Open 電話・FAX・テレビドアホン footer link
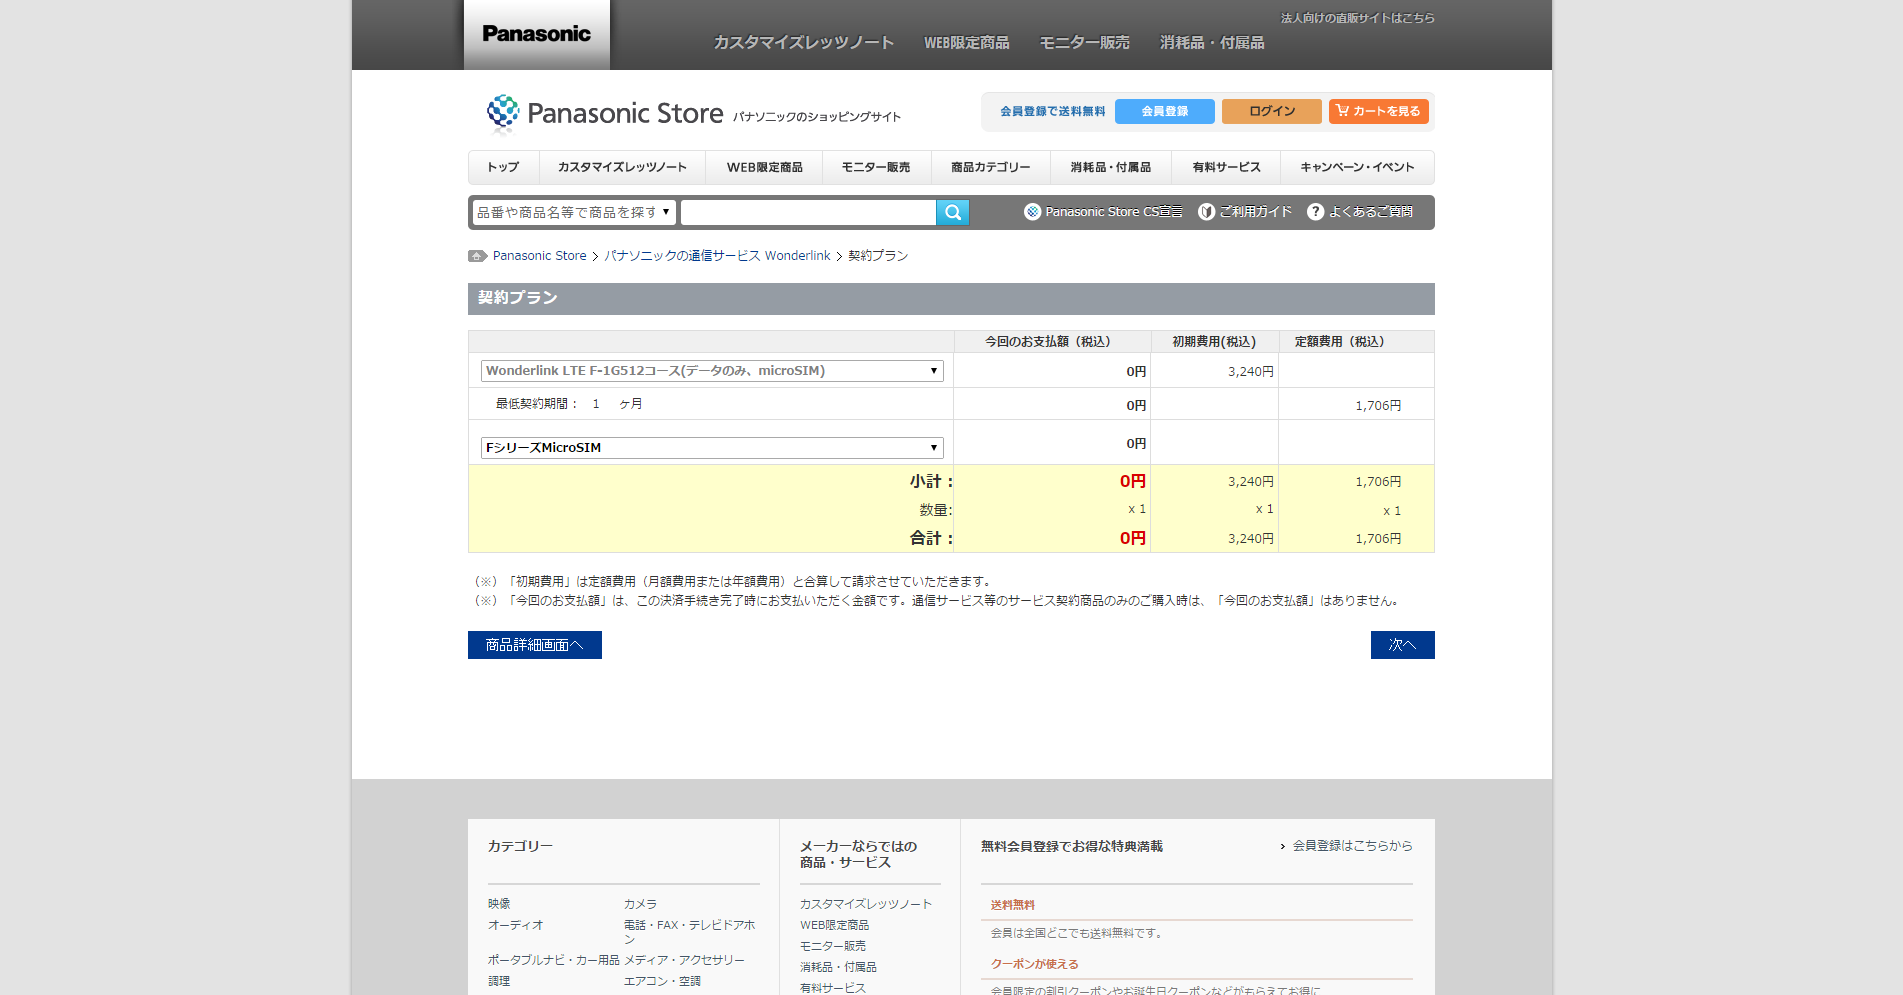 (689, 932)
